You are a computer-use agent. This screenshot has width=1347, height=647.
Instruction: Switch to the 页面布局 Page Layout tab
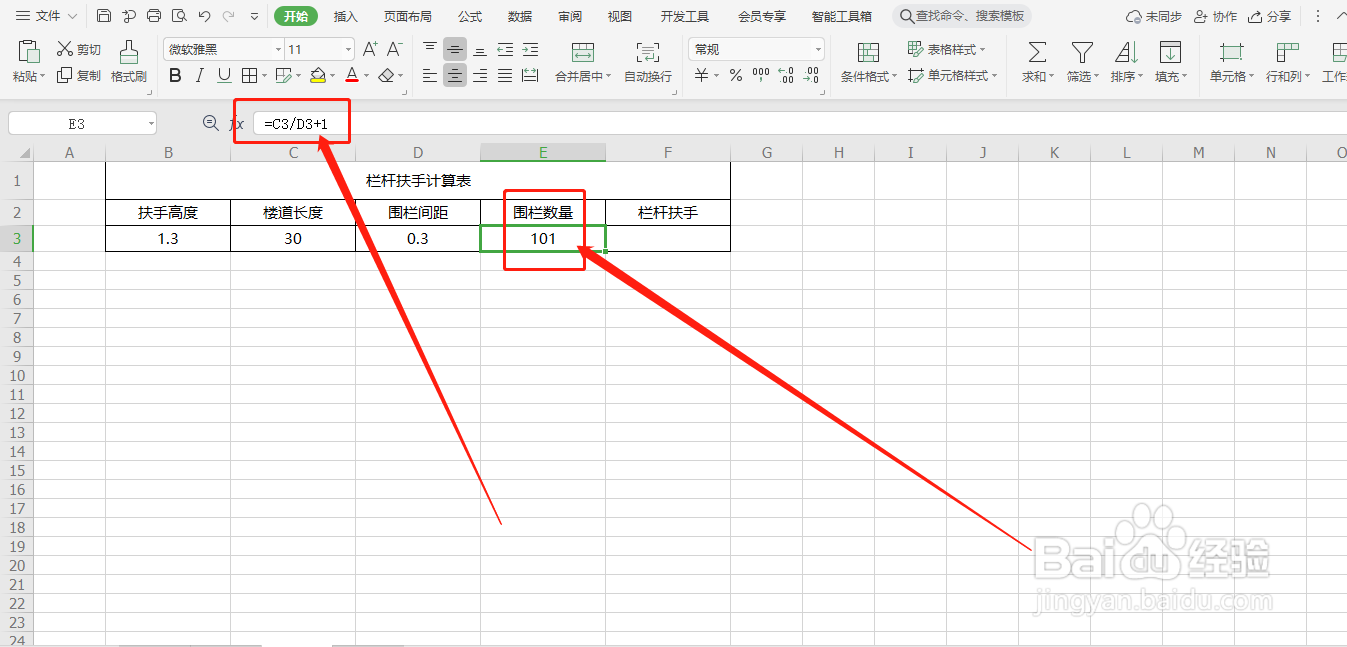tap(408, 16)
